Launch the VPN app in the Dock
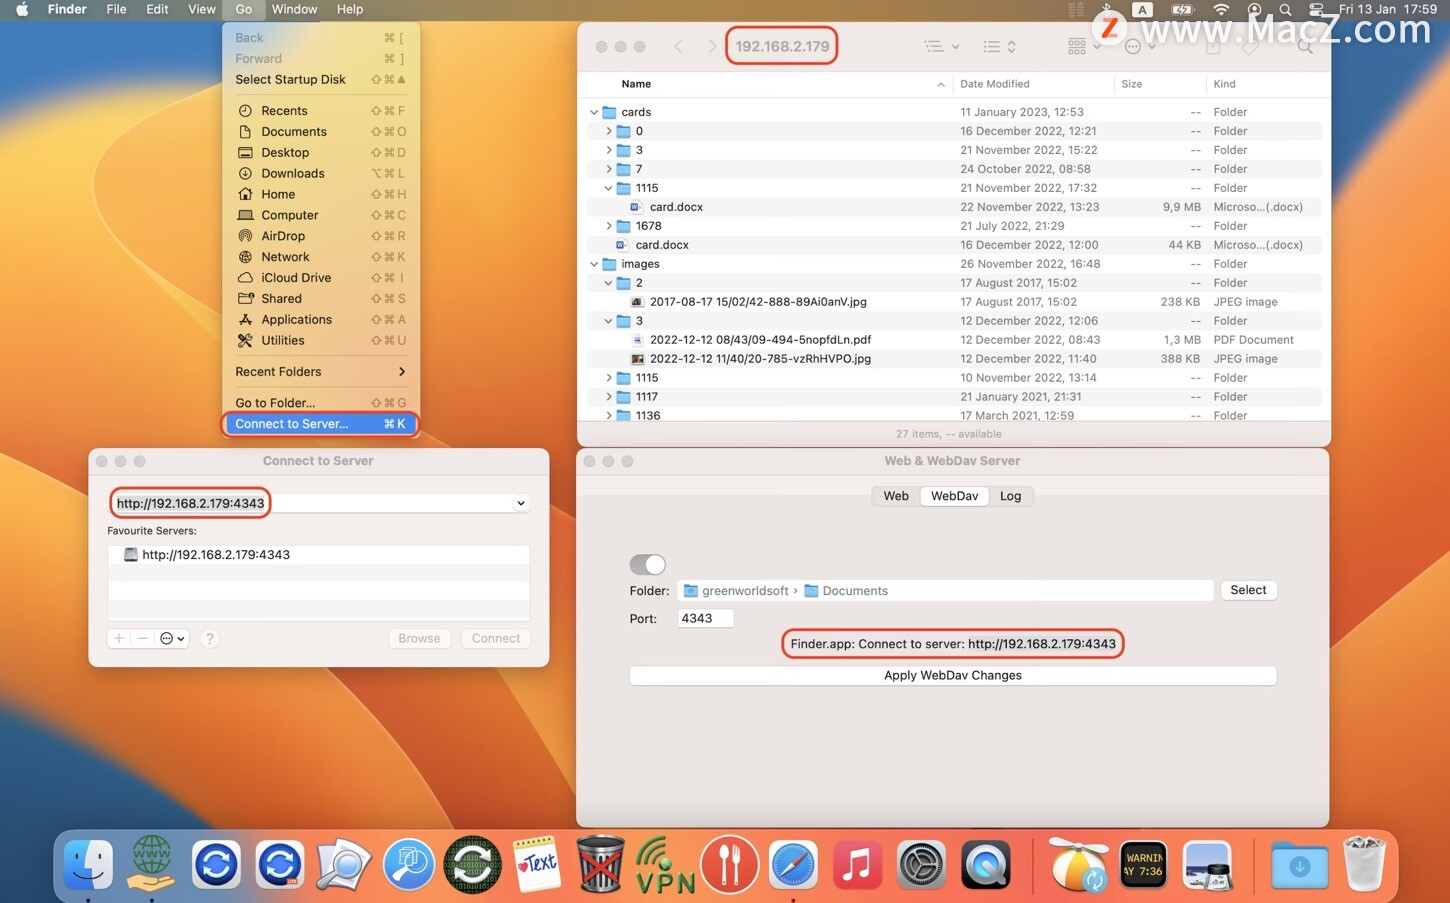The width and height of the screenshot is (1450, 903). click(x=665, y=864)
